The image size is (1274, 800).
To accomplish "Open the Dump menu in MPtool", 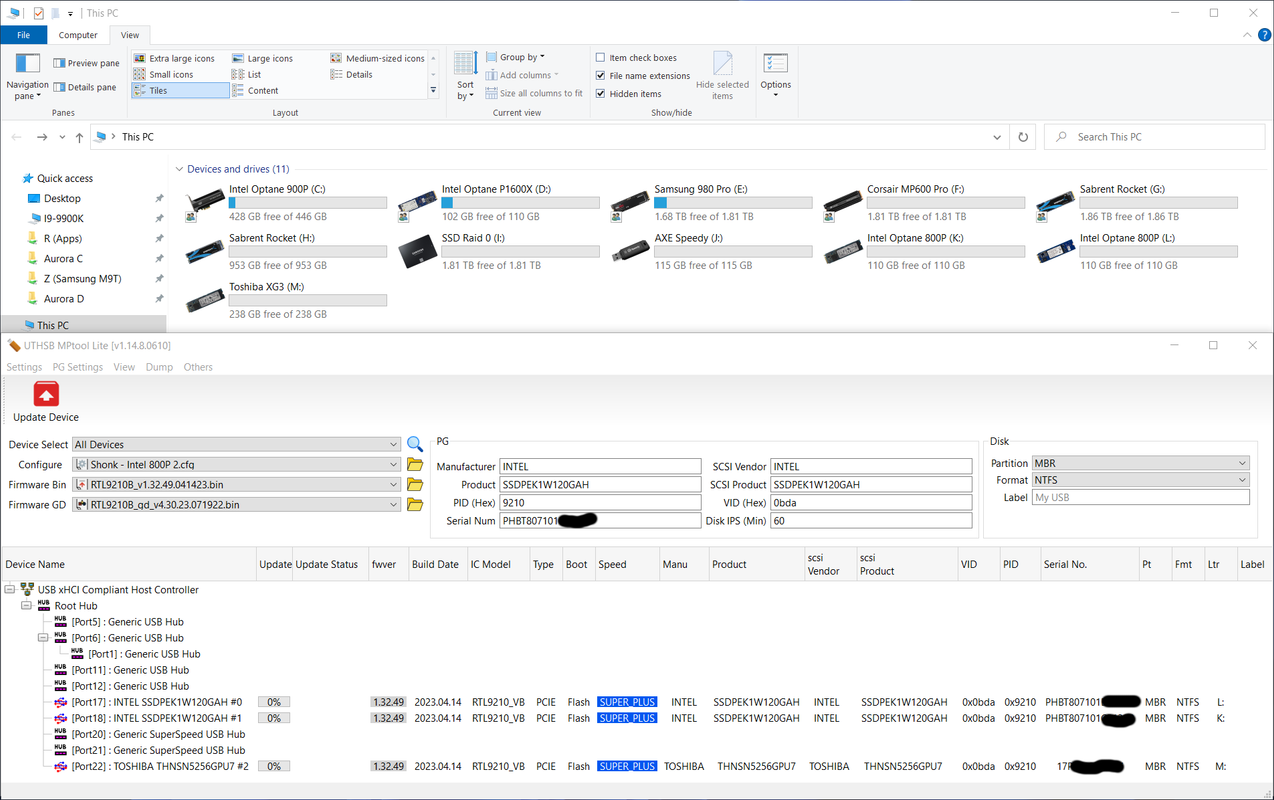I will tap(159, 367).
